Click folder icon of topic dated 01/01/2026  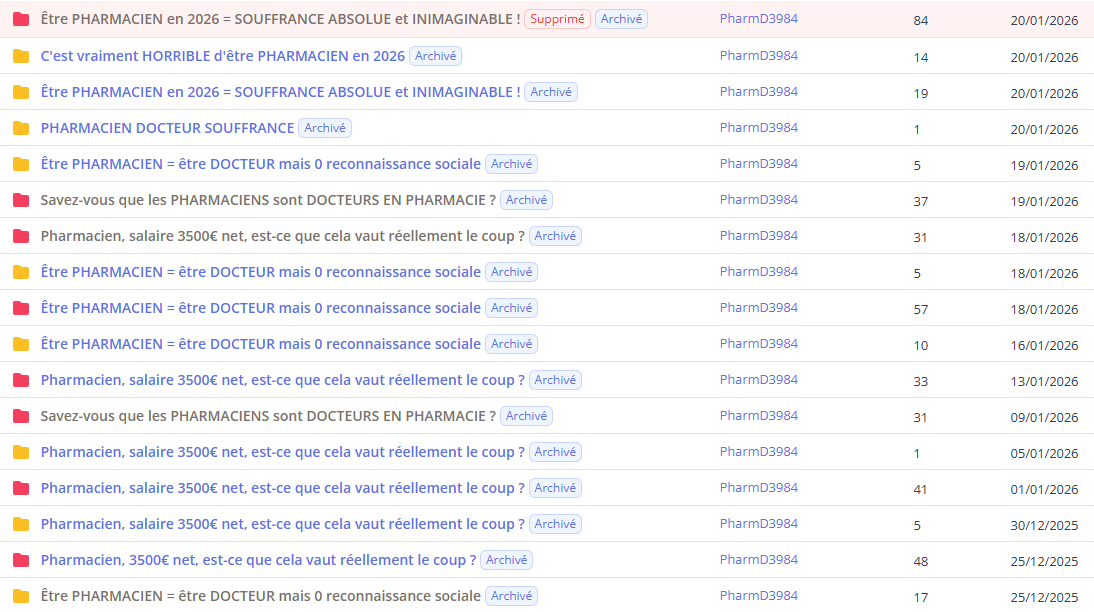click(21, 488)
